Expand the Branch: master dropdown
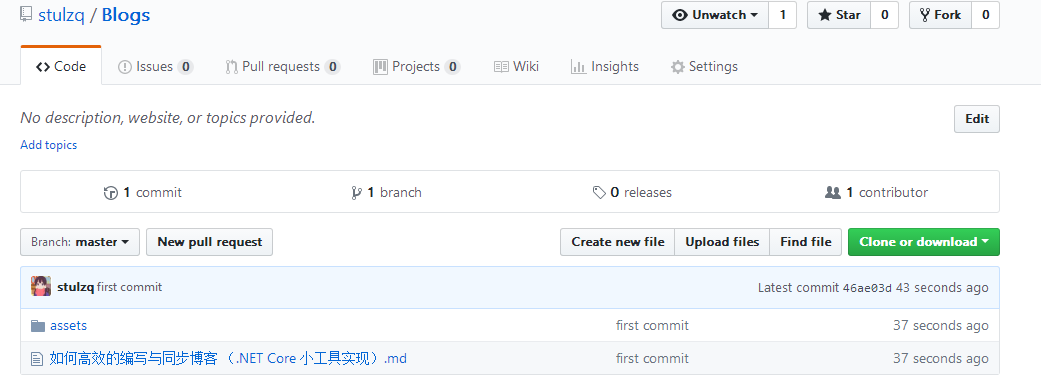Screen dimensions: 1041x383 click(x=80, y=242)
